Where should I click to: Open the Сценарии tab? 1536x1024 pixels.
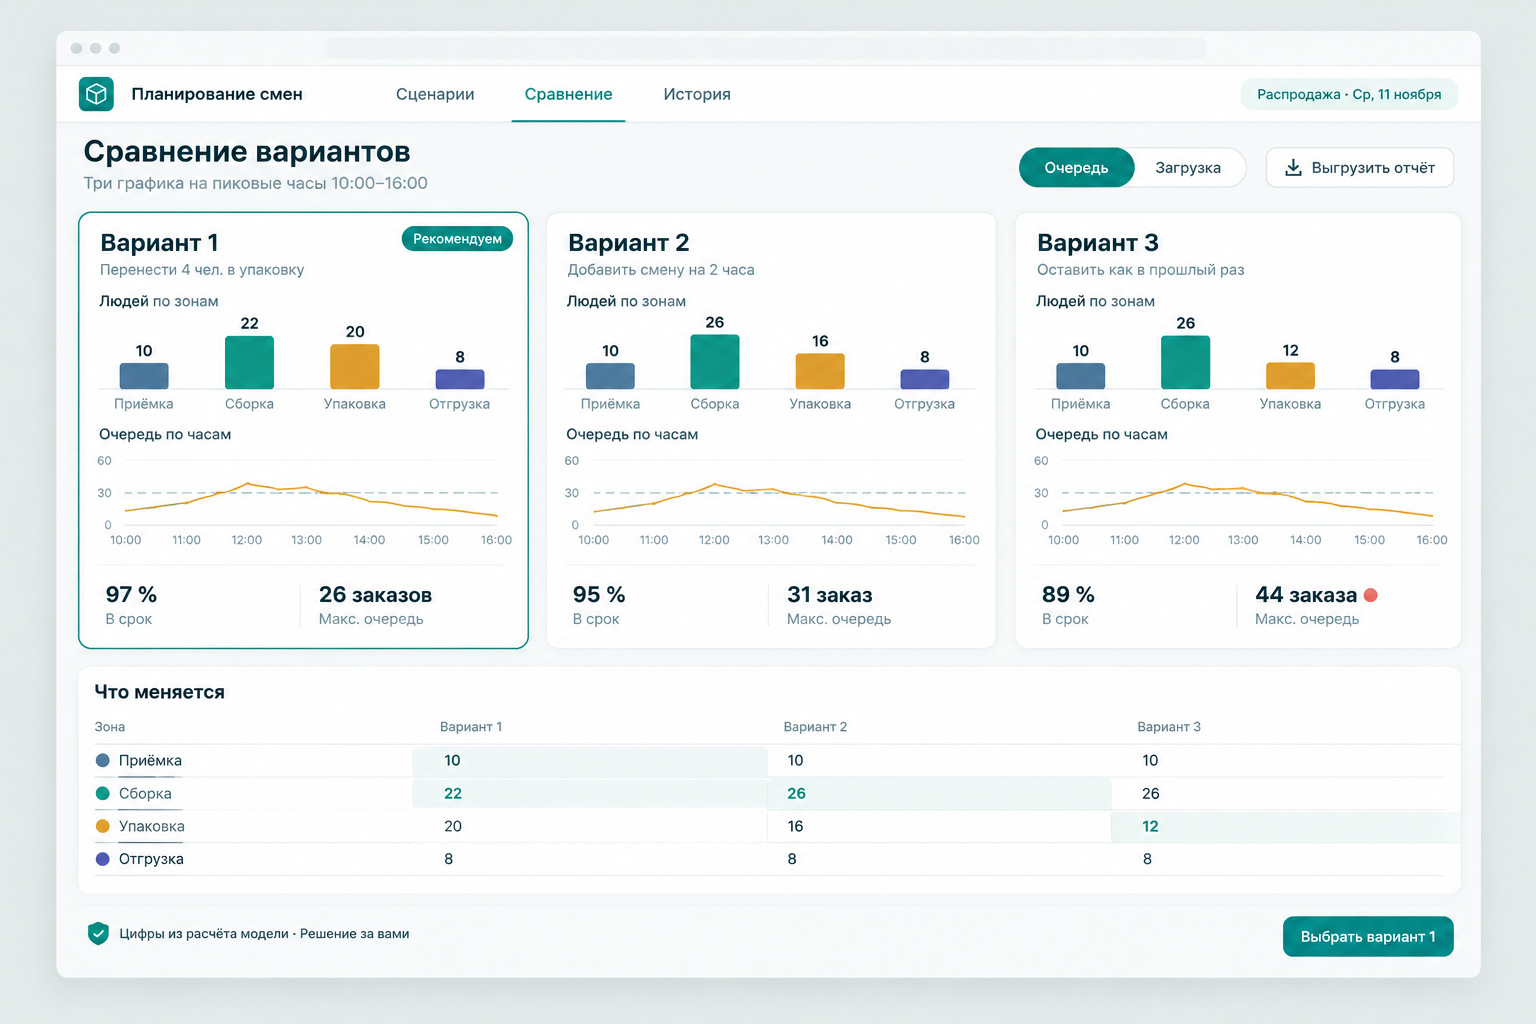[435, 94]
